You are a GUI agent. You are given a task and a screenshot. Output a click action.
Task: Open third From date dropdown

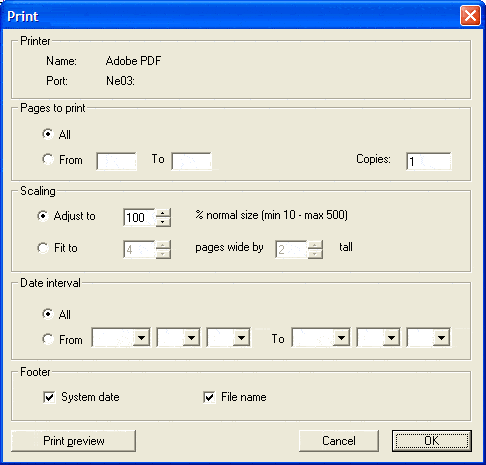click(228, 338)
